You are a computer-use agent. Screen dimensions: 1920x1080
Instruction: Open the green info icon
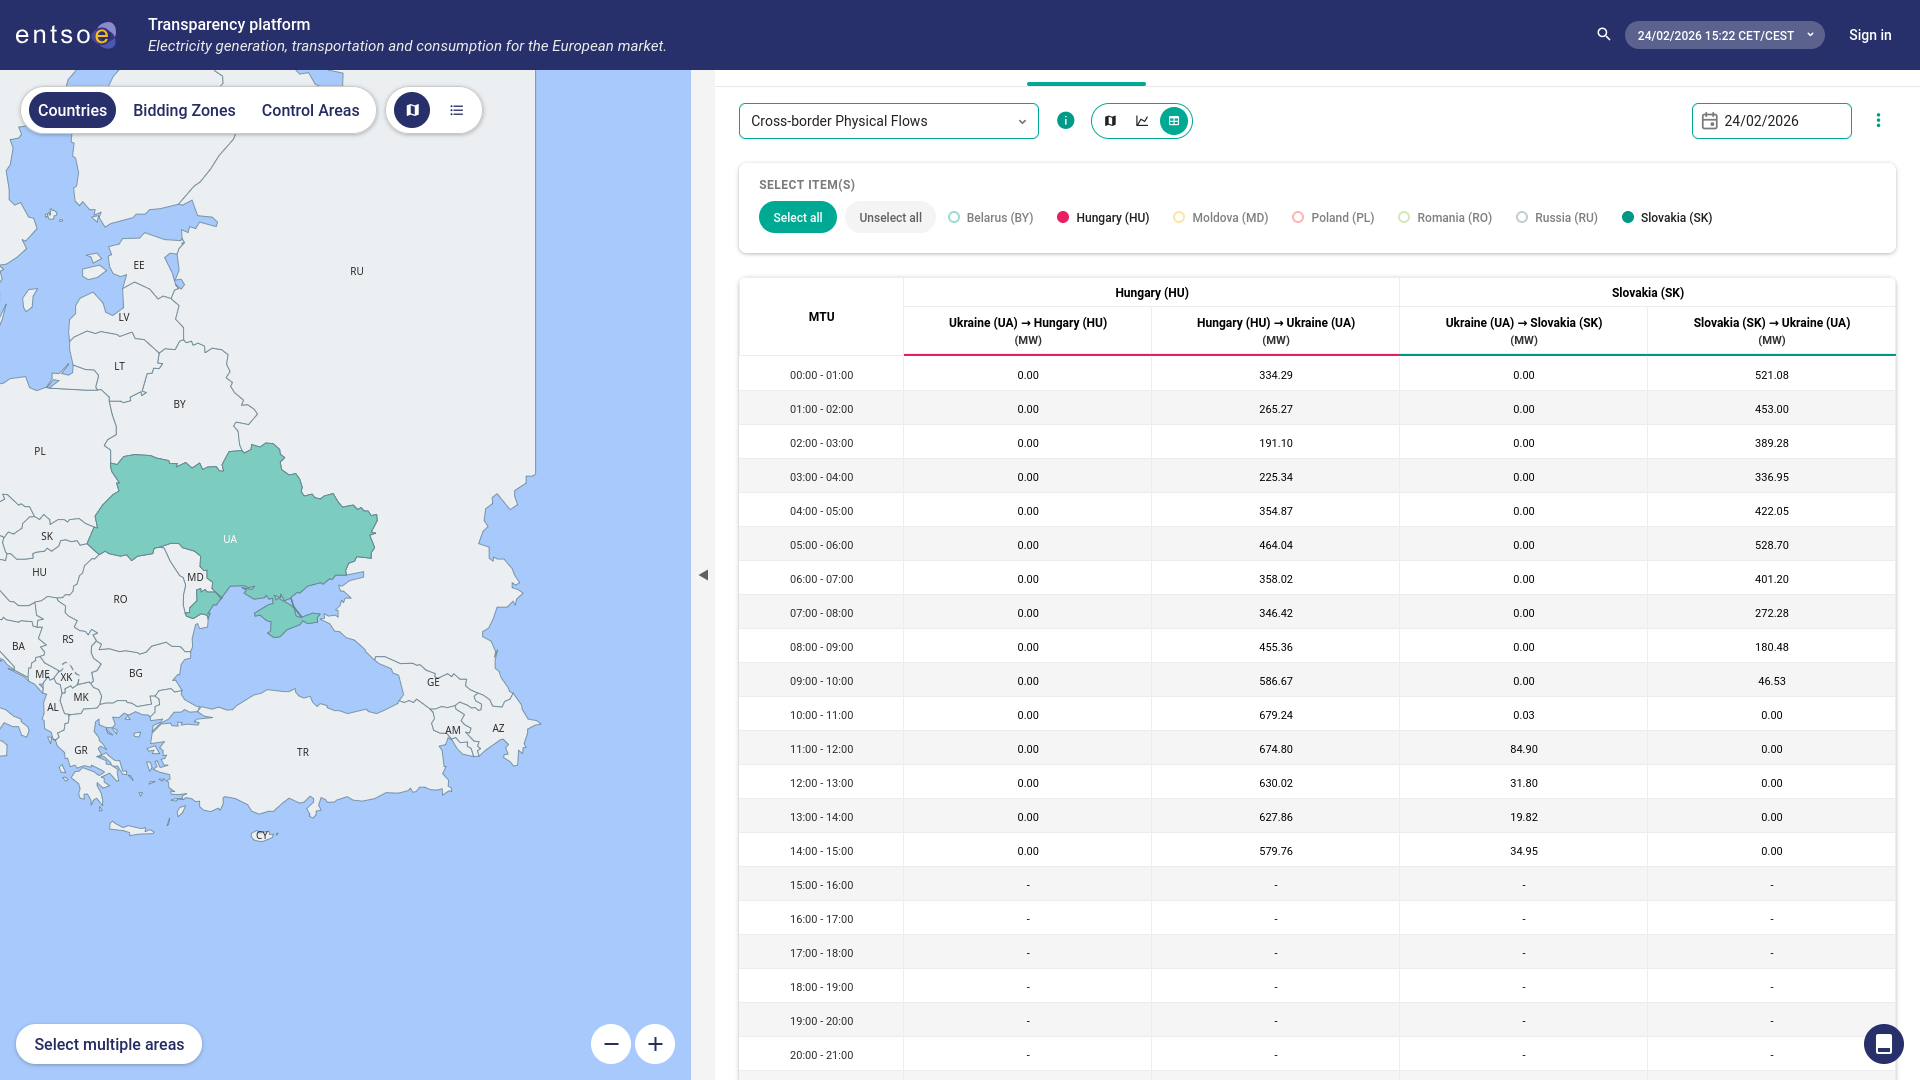pyautogui.click(x=1066, y=121)
